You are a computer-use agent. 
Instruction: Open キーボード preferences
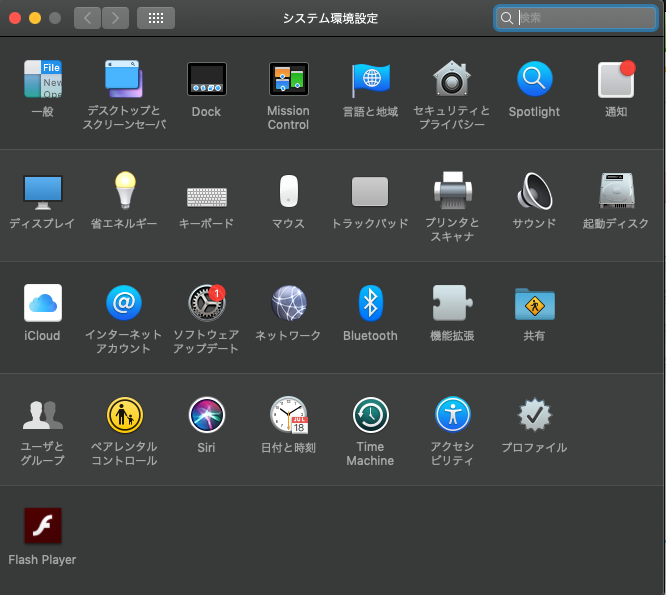[207, 197]
